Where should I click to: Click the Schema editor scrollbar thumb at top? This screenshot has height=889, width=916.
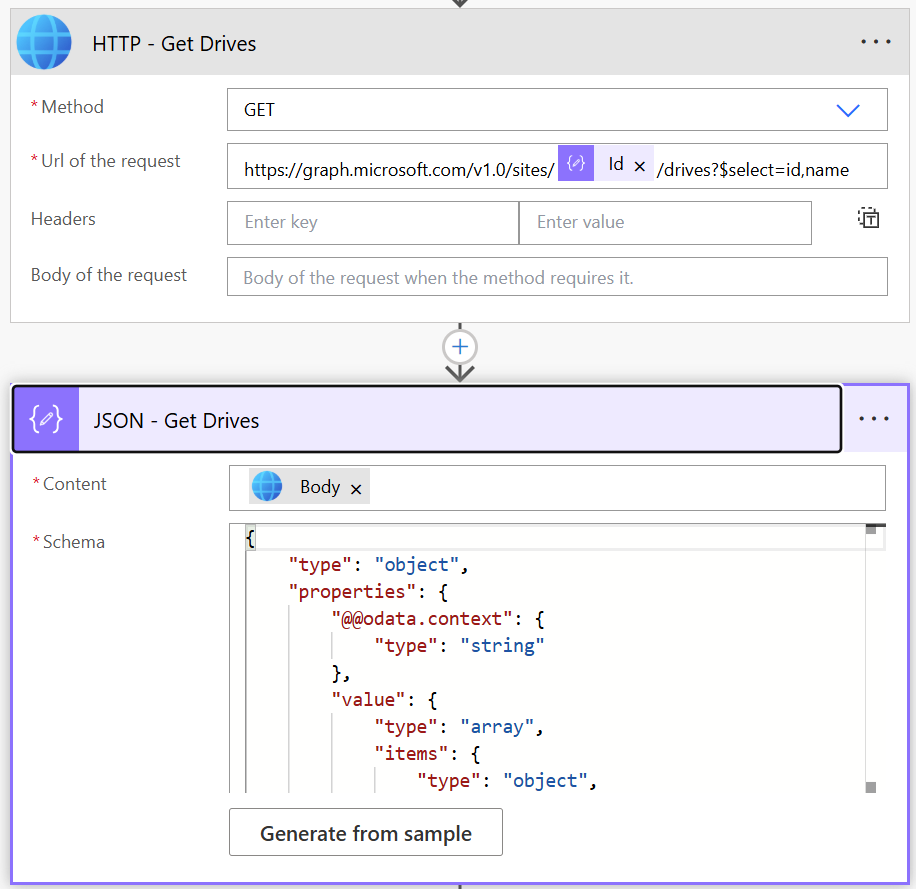coord(870,530)
